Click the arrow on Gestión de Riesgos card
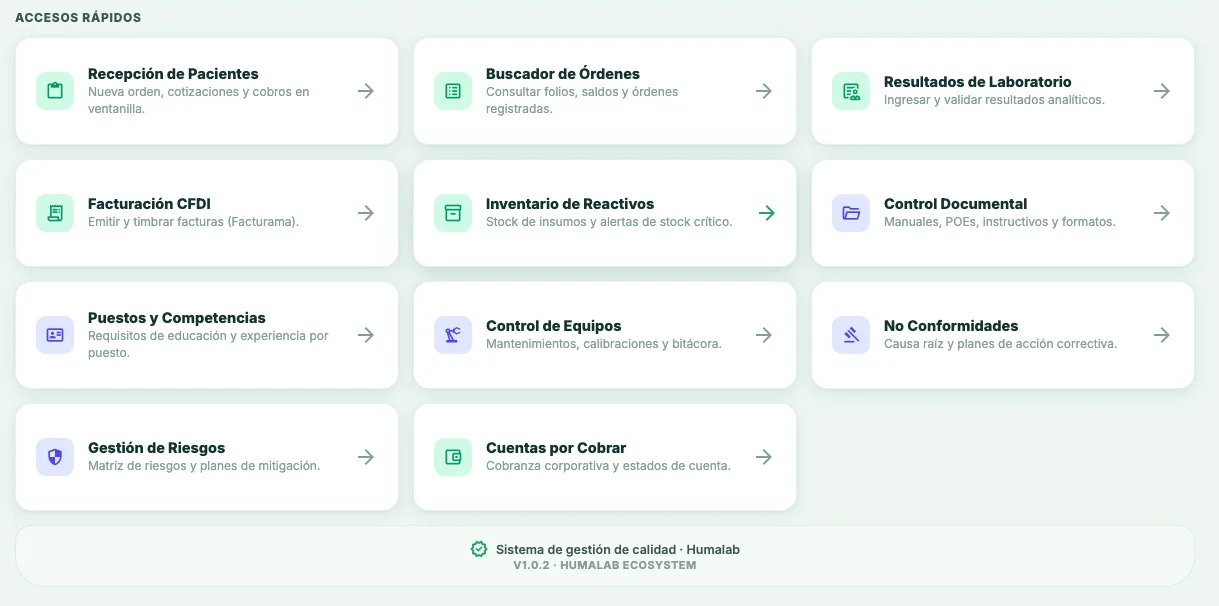 tap(366, 457)
